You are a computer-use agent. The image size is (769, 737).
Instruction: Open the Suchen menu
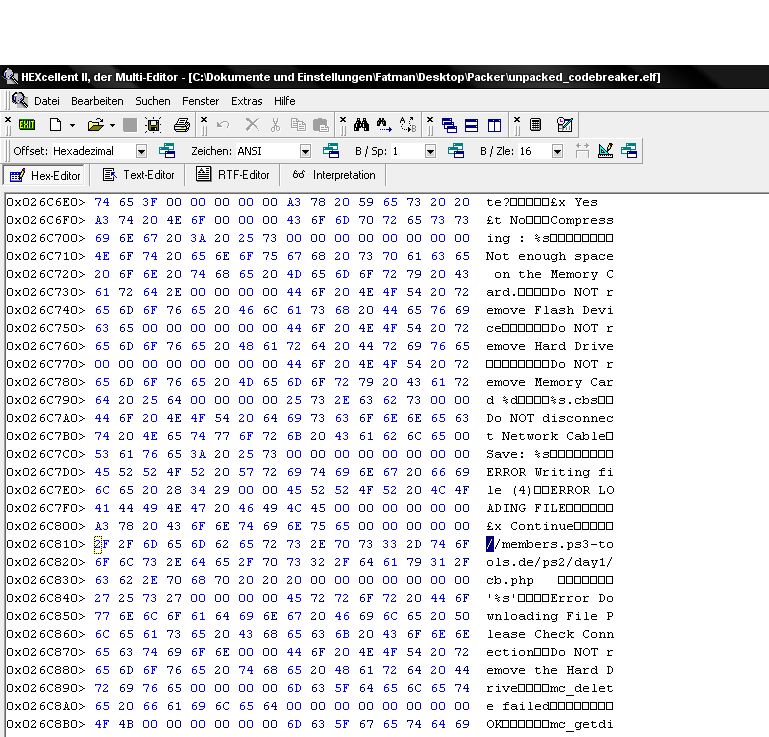153,101
